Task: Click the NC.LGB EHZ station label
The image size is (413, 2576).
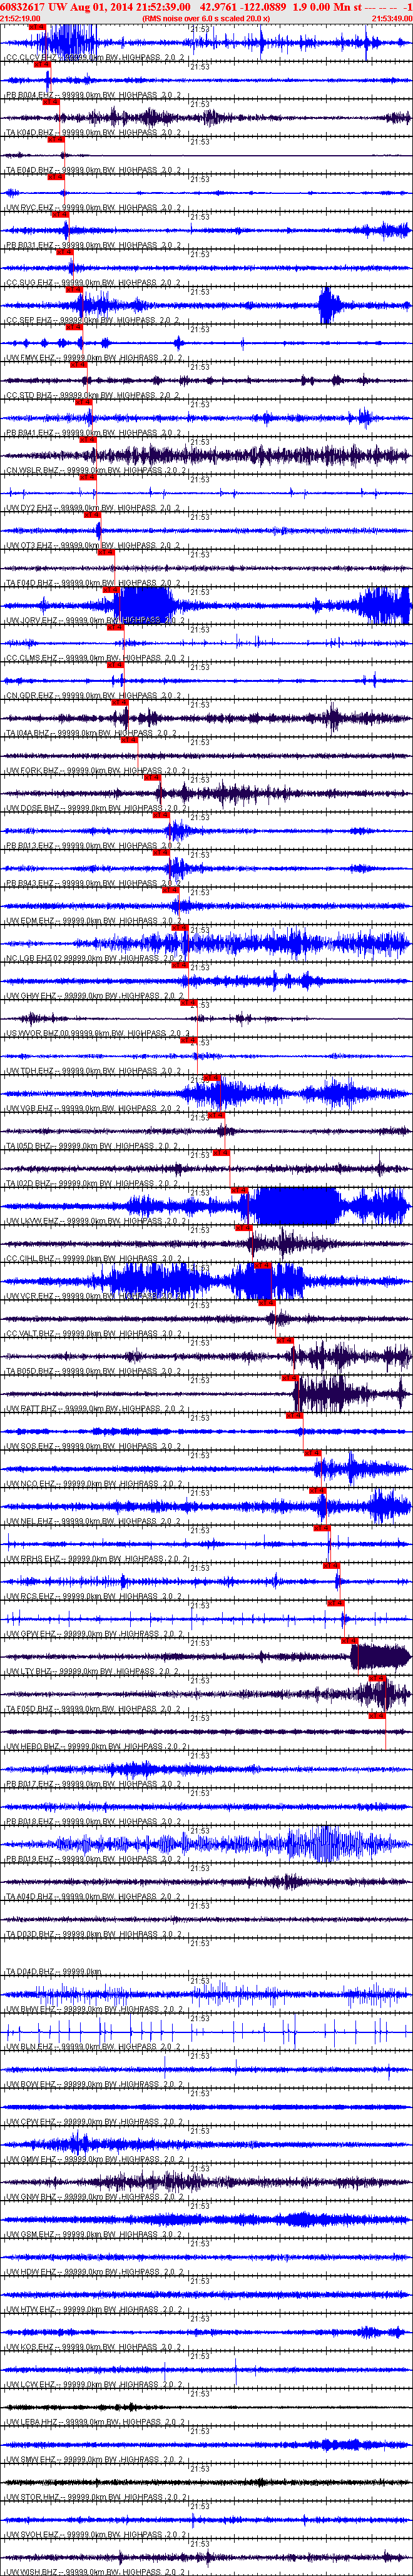Action: point(32,958)
